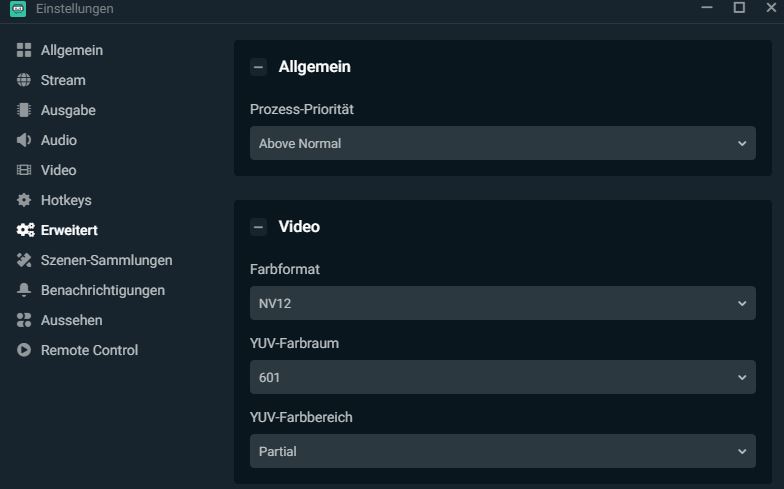Screen dimensions: 784x489
Task: Click the Audio speaker icon
Action: point(24,140)
